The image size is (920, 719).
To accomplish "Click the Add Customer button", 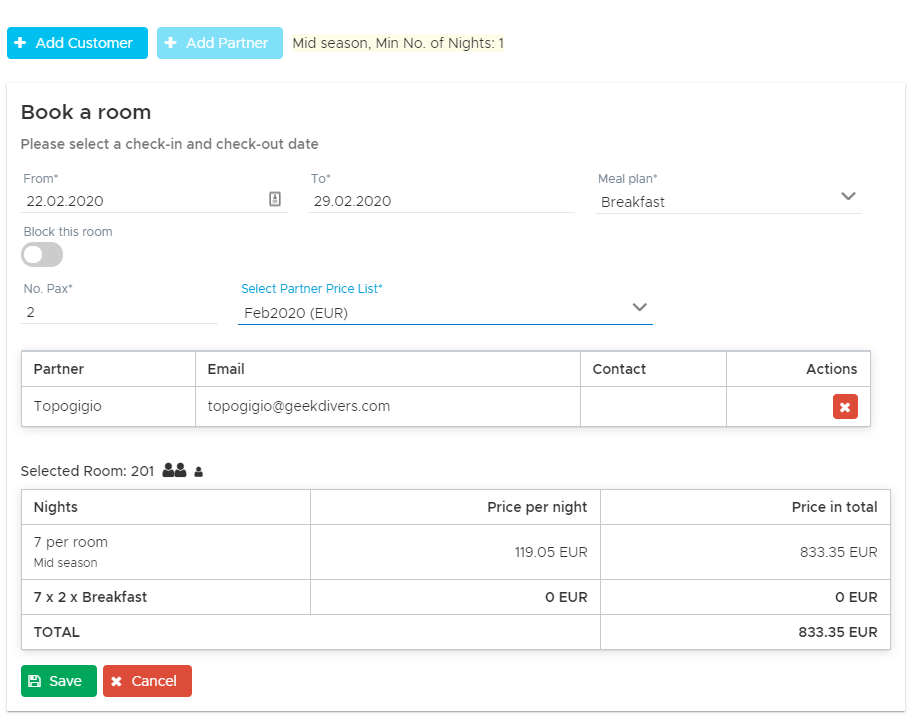I will 77,43.
